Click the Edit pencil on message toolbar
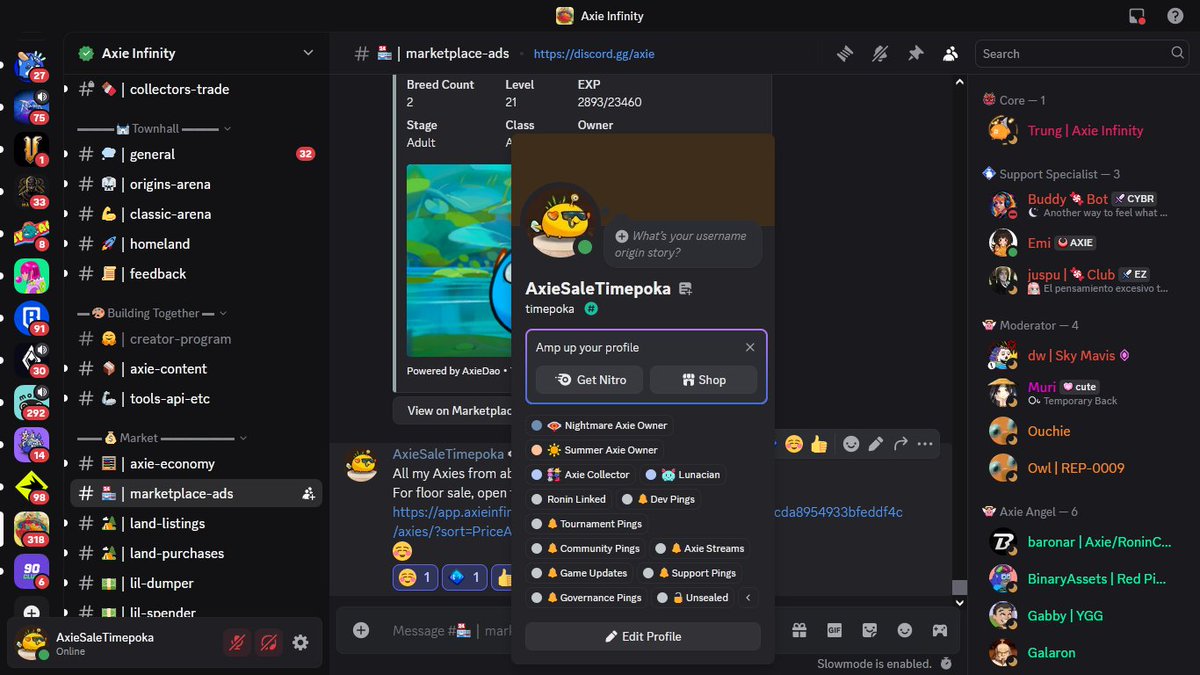This screenshot has width=1200, height=675. pos(876,444)
